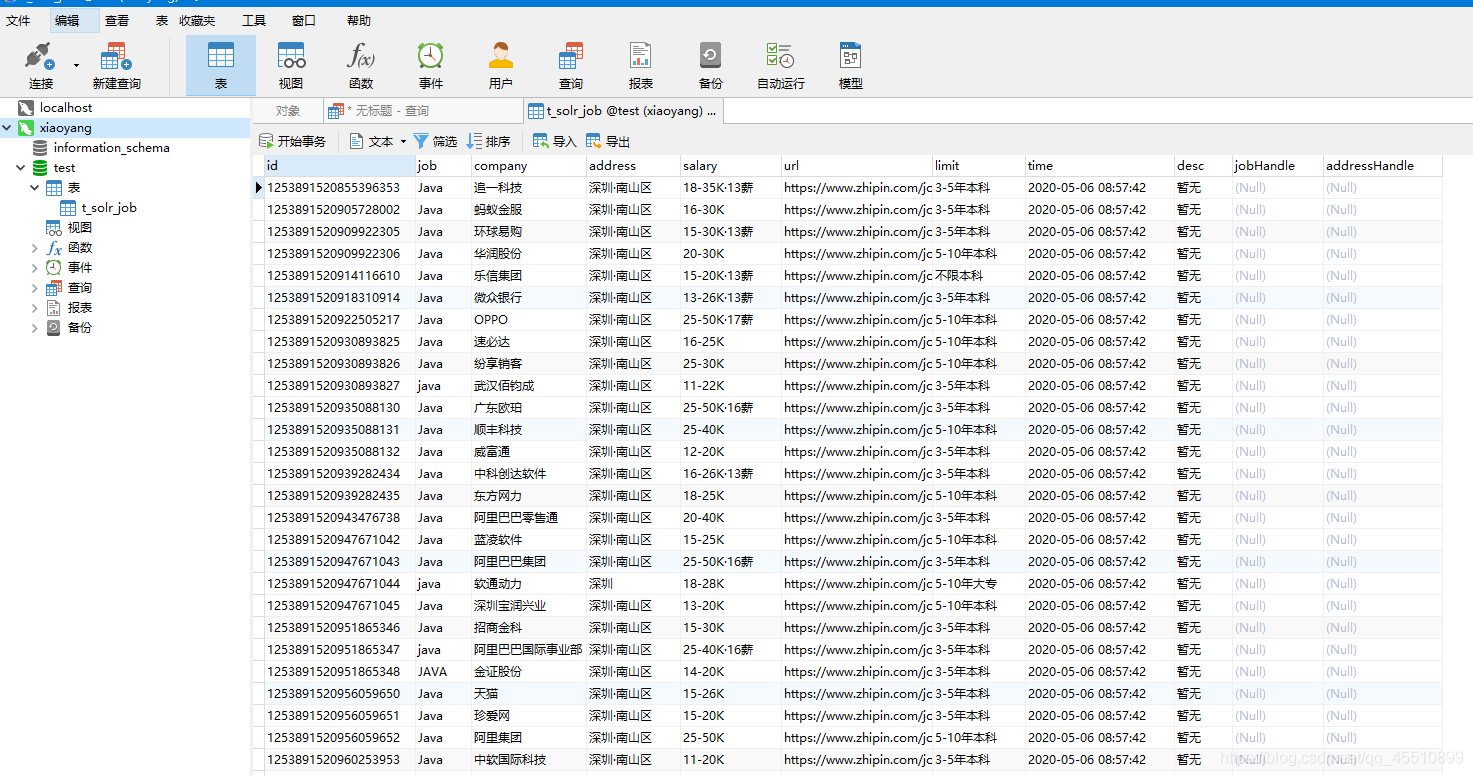Select the 中软国际科技 company cell
Image resolution: width=1473 pixels, height=776 pixels.
tap(528, 760)
